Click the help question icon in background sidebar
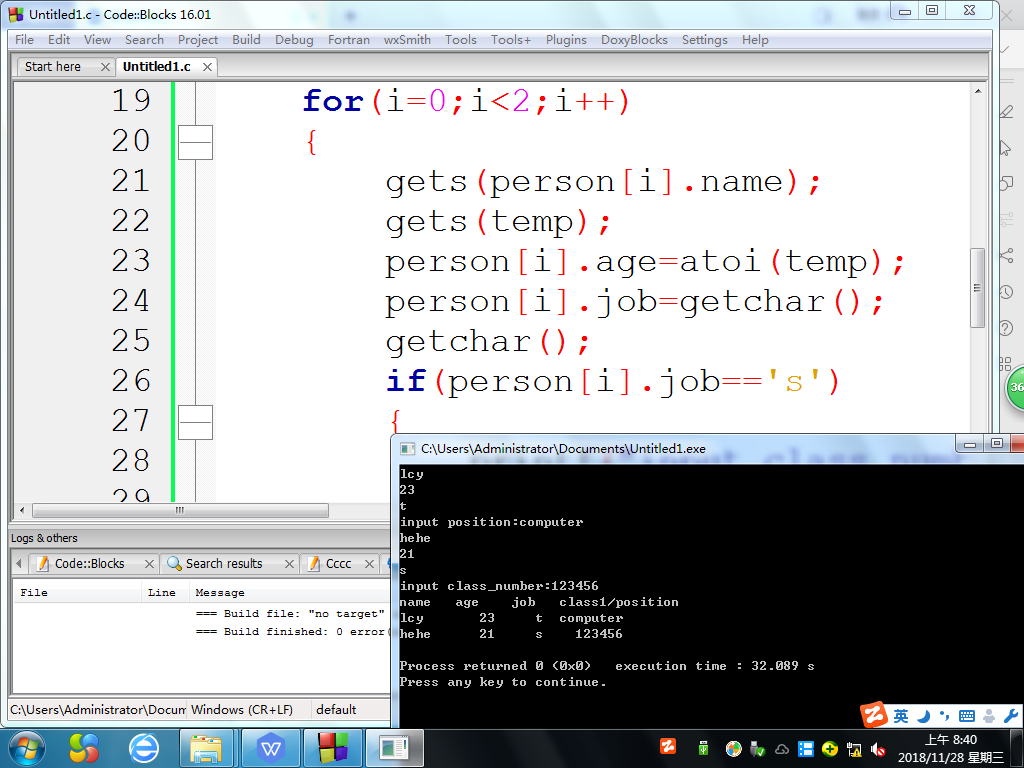Image resolution: width=1024 pixels, height=768 pixels. 1006,328
